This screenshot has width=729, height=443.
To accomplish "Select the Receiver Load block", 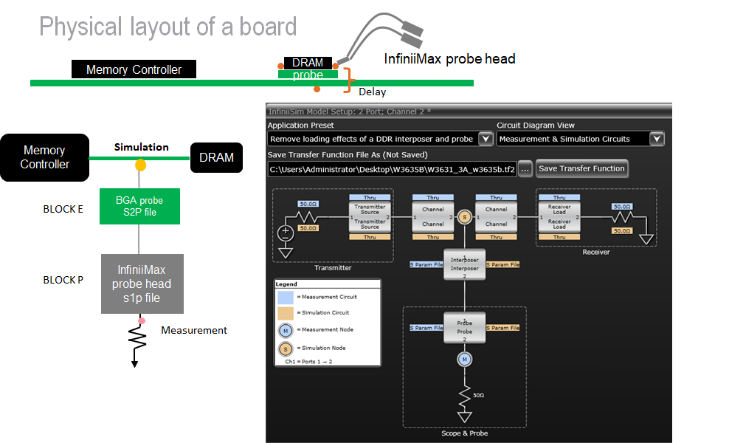I will (559, 217).
